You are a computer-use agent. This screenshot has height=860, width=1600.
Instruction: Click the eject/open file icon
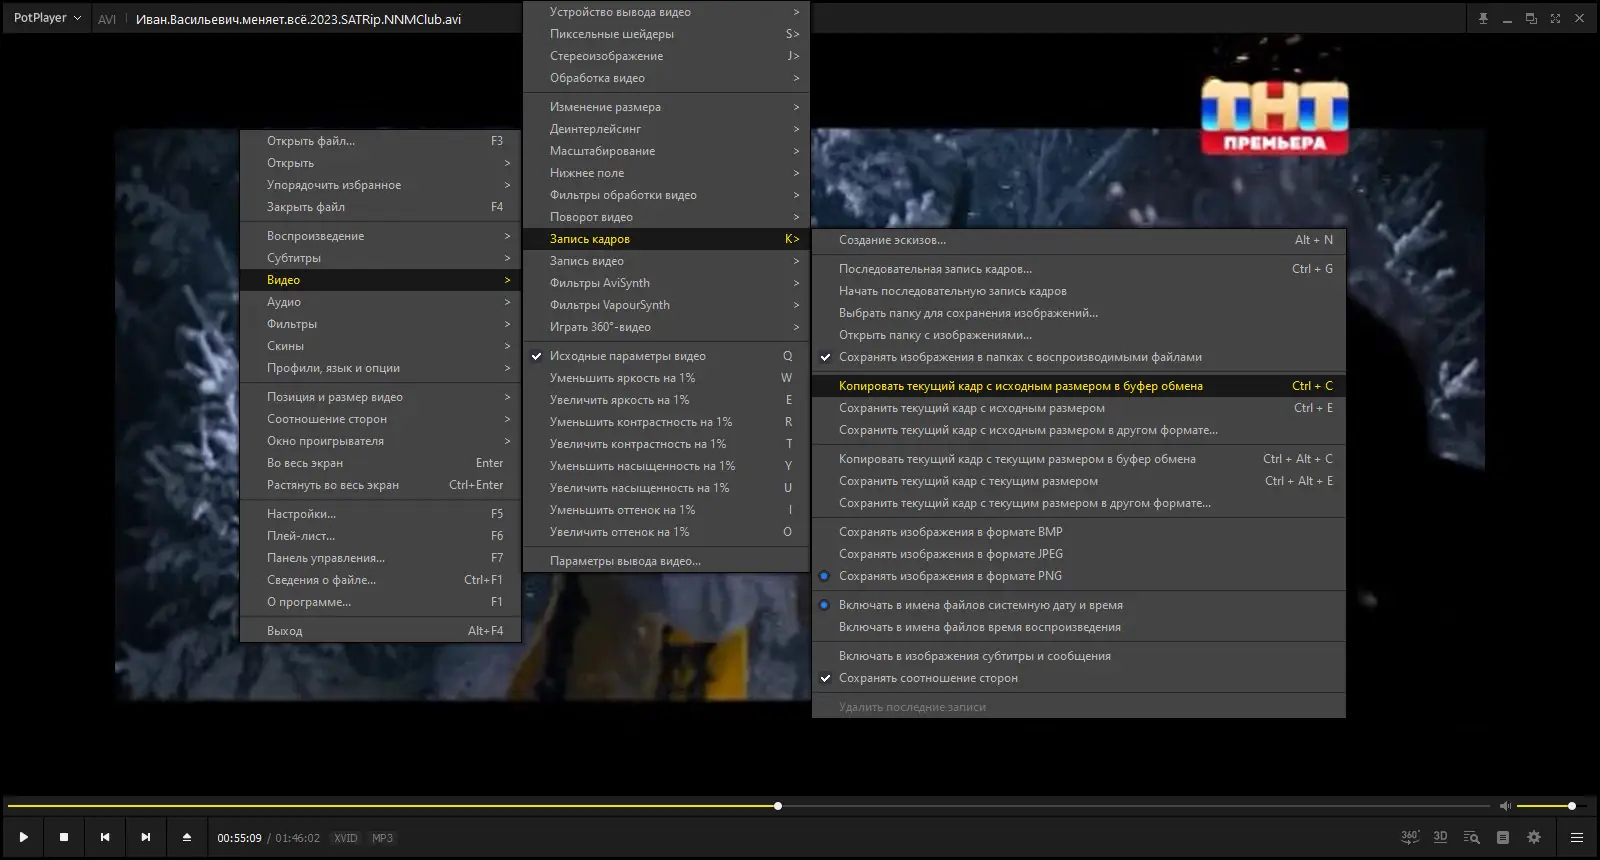[187, 837]
